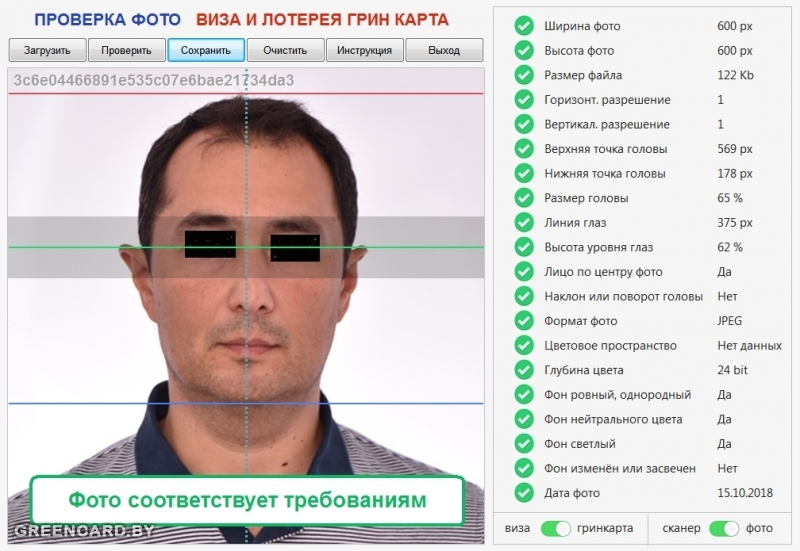
Task: Click the check icon for Дата фото
Action: click(x=523, y=492)
